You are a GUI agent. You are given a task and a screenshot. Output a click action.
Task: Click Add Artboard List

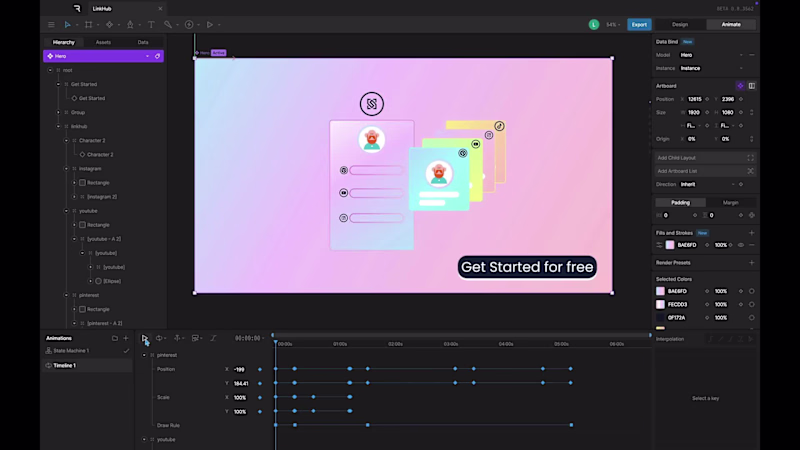click(x=705, y=171)
